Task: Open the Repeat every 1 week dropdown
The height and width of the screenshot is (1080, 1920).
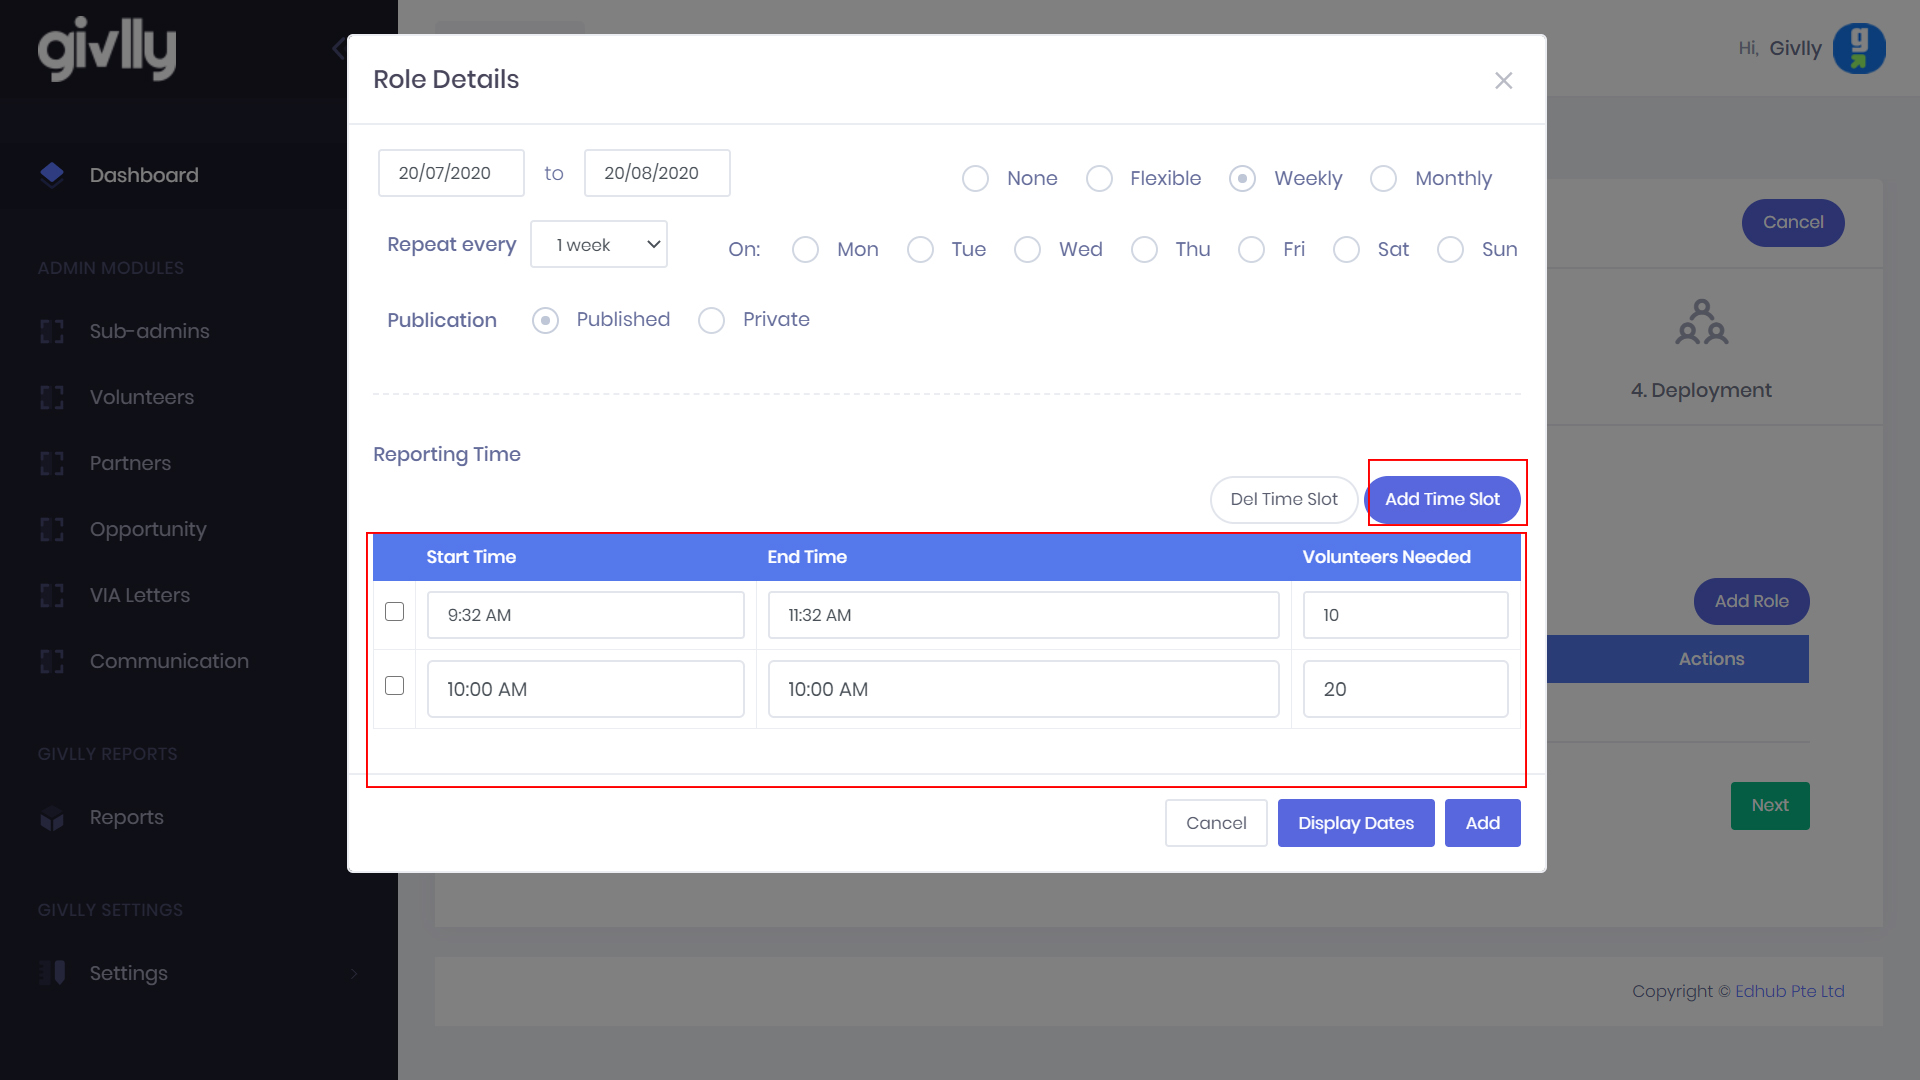Action: pos(599,245)
